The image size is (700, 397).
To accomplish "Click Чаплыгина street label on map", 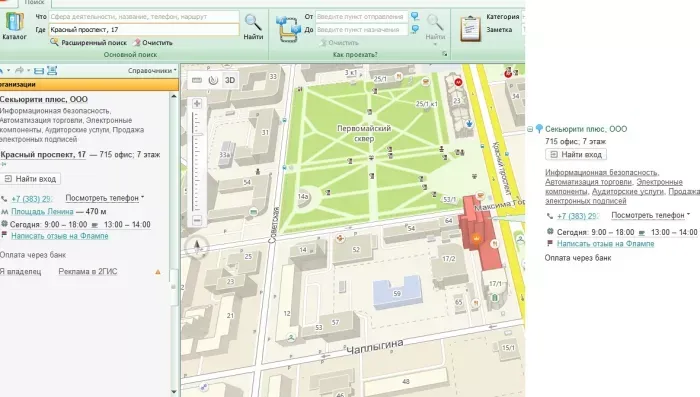I will click(x=375, y=346).
